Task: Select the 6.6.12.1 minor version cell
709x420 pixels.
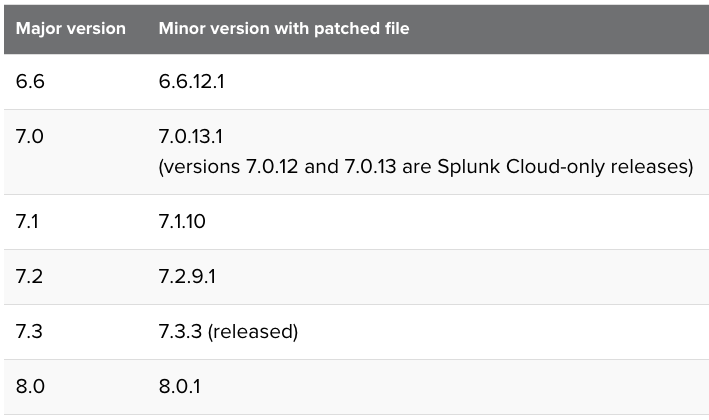Action: coord(191,81)
